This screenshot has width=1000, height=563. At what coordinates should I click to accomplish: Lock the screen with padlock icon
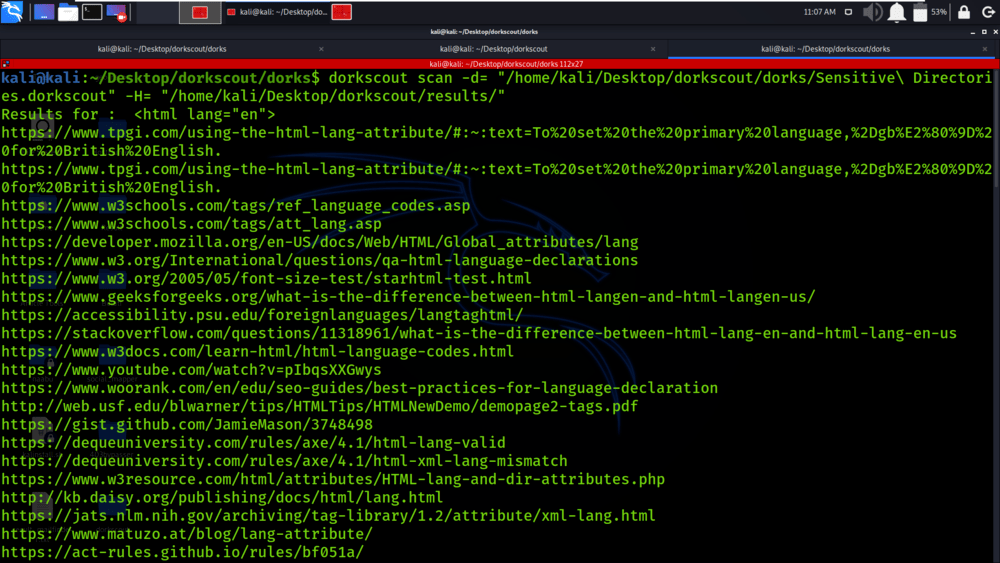pyautogui.click(x=964, y=12)
